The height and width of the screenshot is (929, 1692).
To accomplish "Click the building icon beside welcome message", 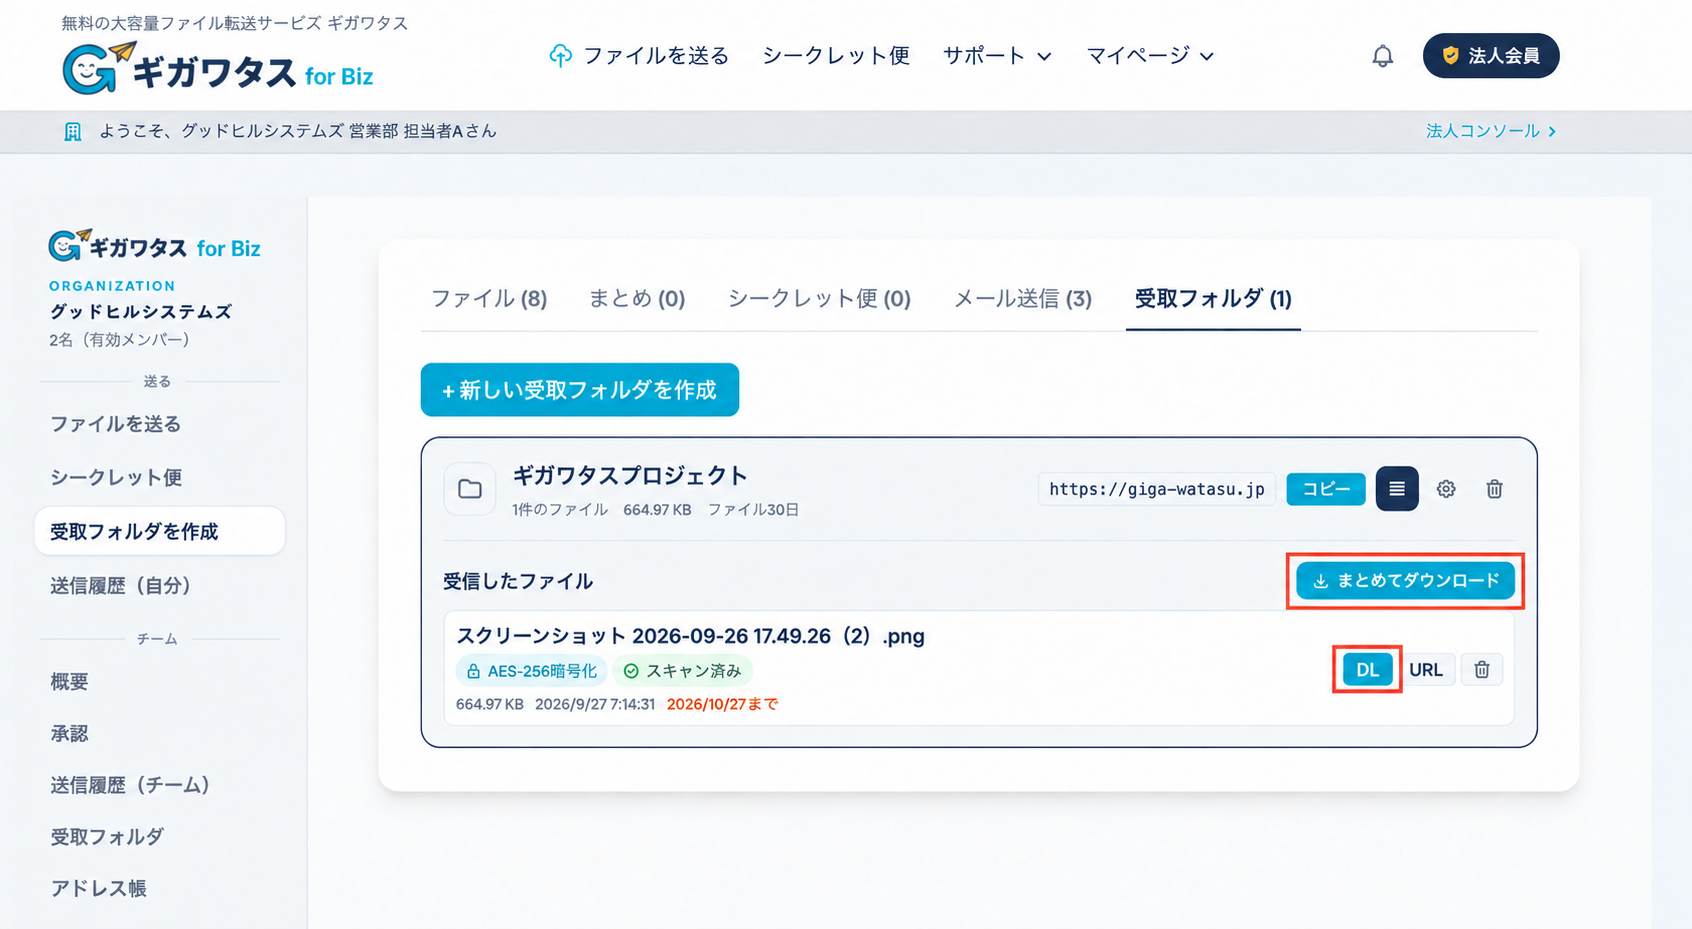I will coord(73,132).
